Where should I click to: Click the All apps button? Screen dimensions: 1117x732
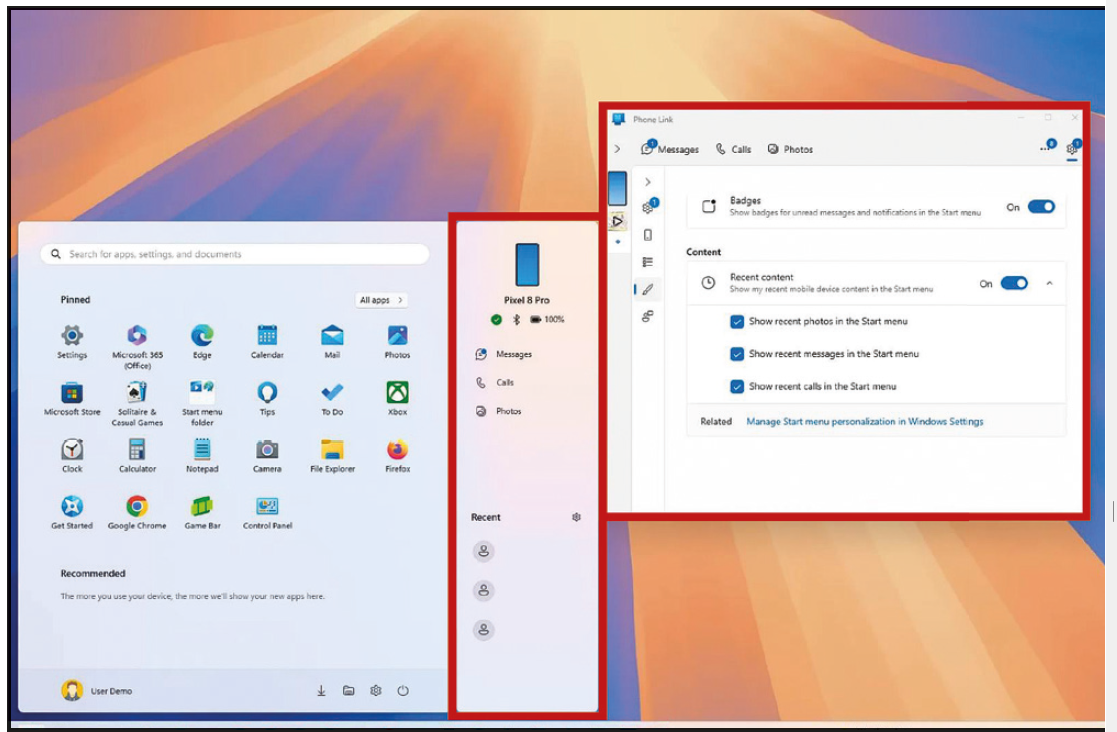pos(381,300)
